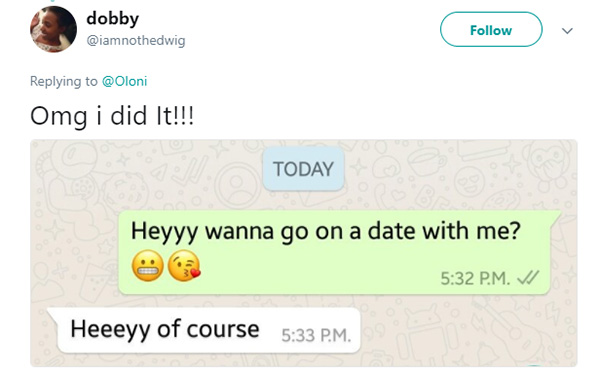Open the dobby display name
Screen dimensions: 600x373
[x=112, y=18]
